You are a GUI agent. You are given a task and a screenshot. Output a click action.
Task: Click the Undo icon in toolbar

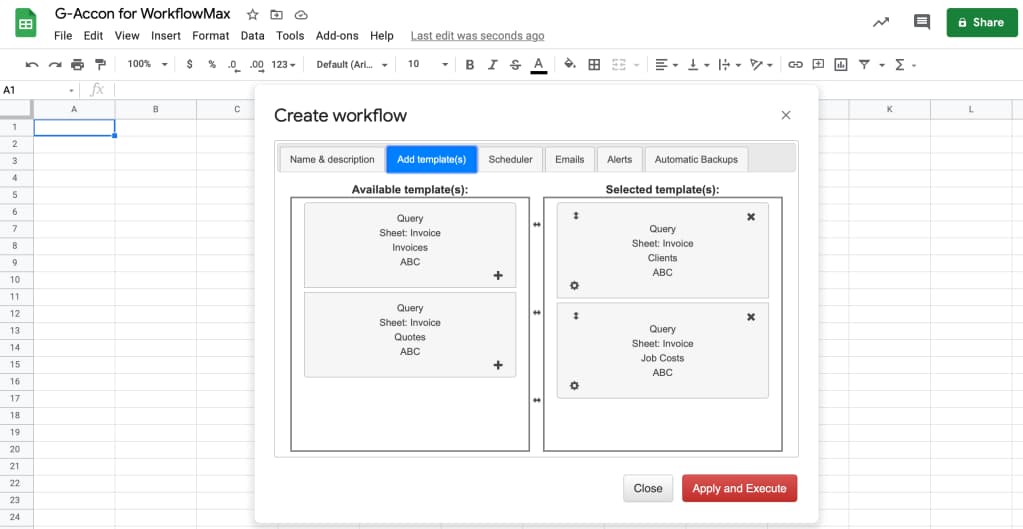click(x=31, y=65)
